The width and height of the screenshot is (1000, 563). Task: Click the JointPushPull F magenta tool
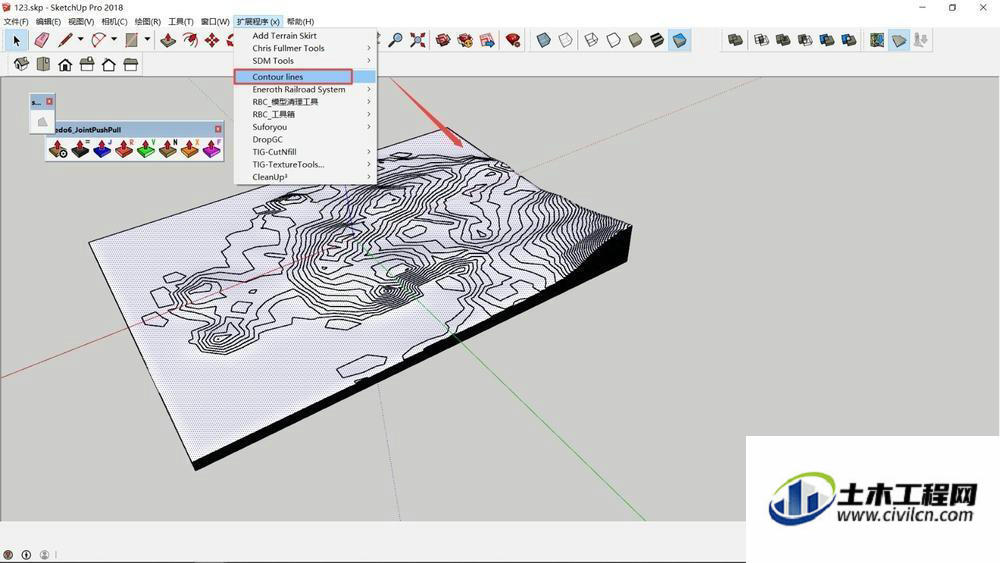[212, 149]
